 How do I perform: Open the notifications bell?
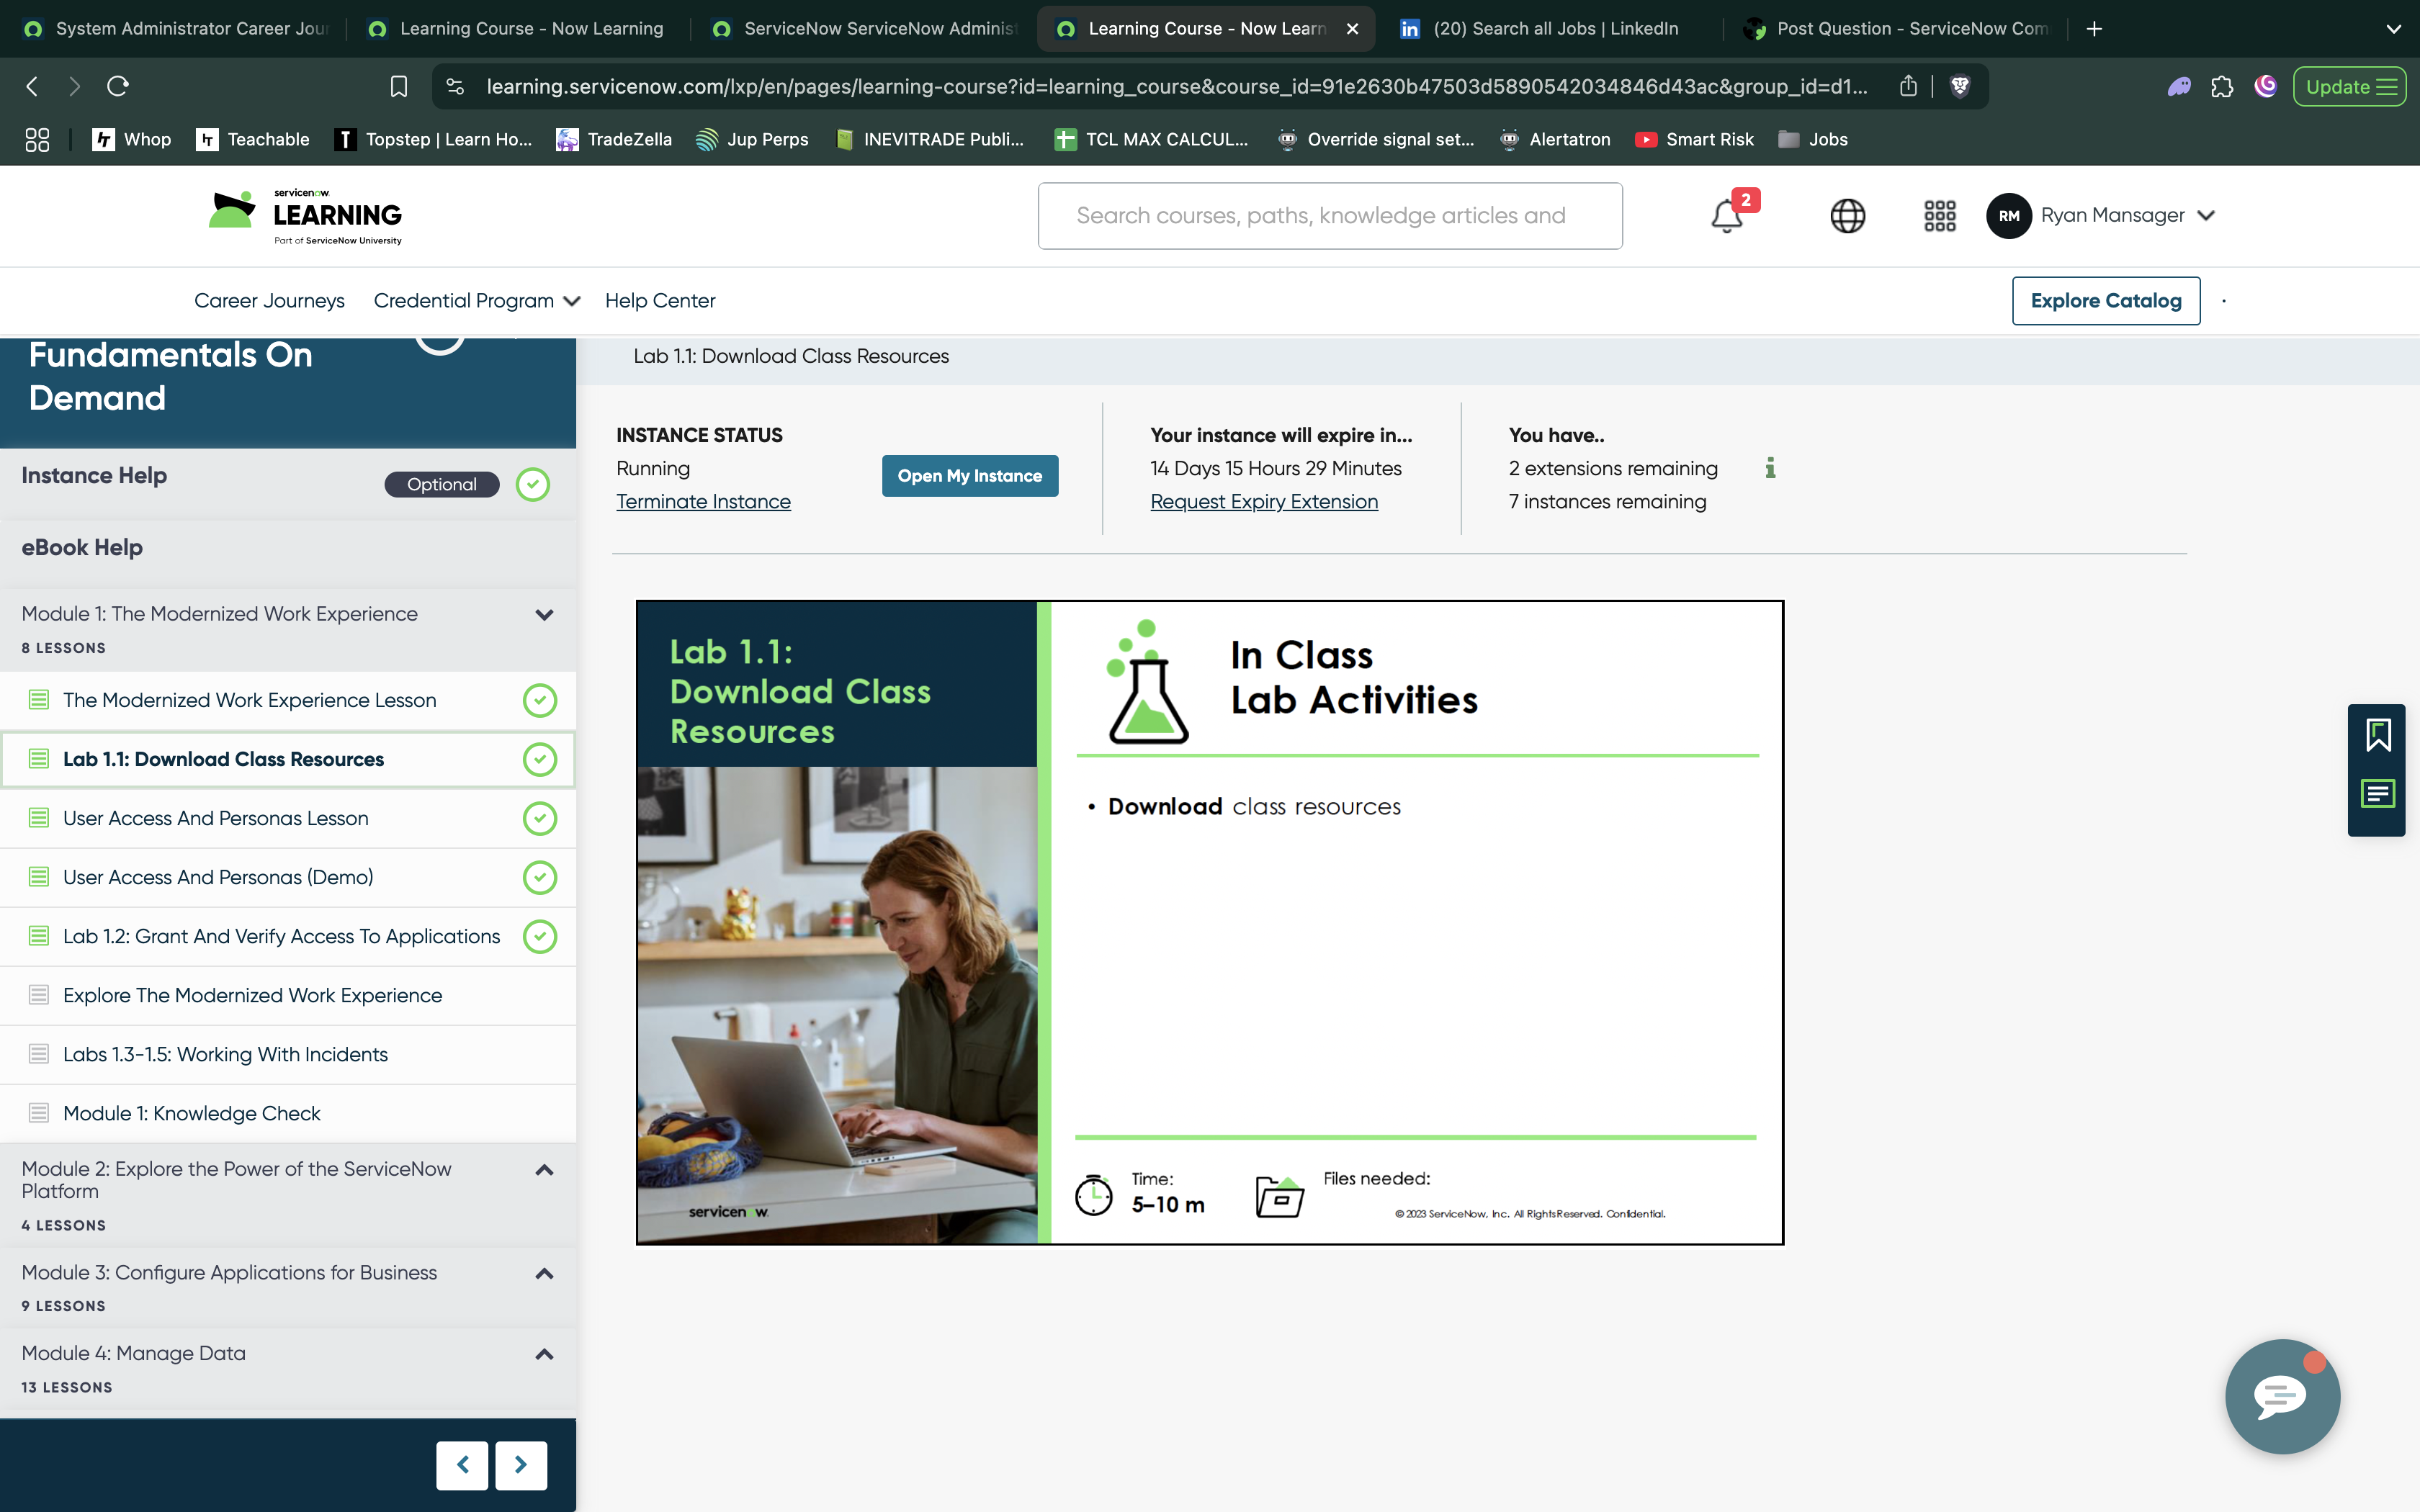[x=1727, y=216]
